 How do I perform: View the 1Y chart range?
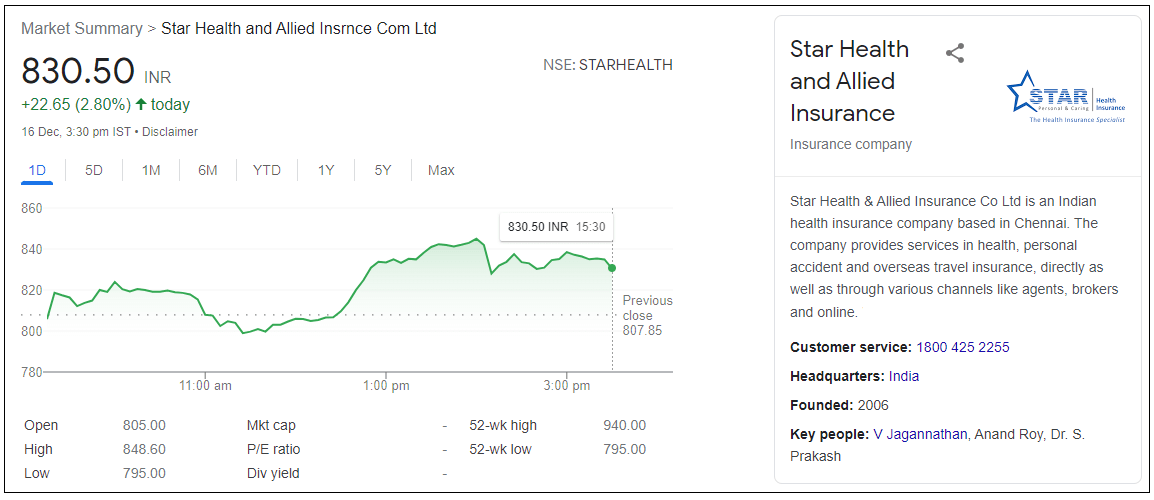pos(326,171)
